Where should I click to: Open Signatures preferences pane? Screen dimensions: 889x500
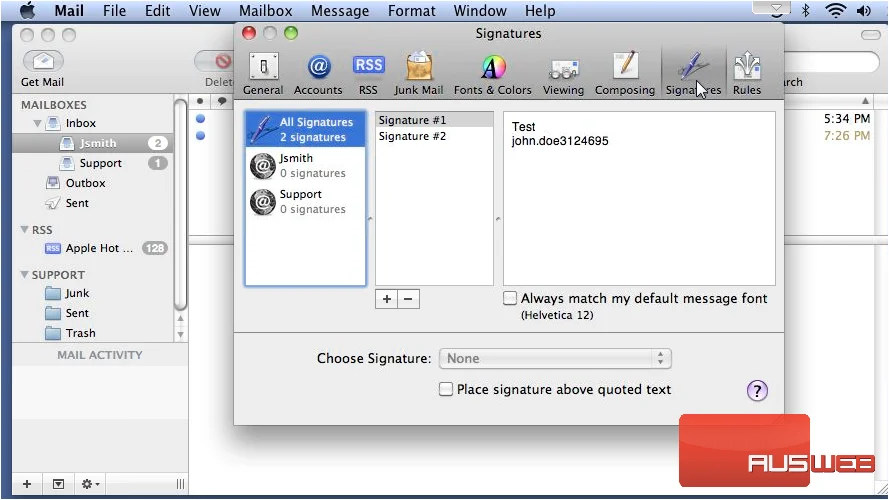pos(693,74)
